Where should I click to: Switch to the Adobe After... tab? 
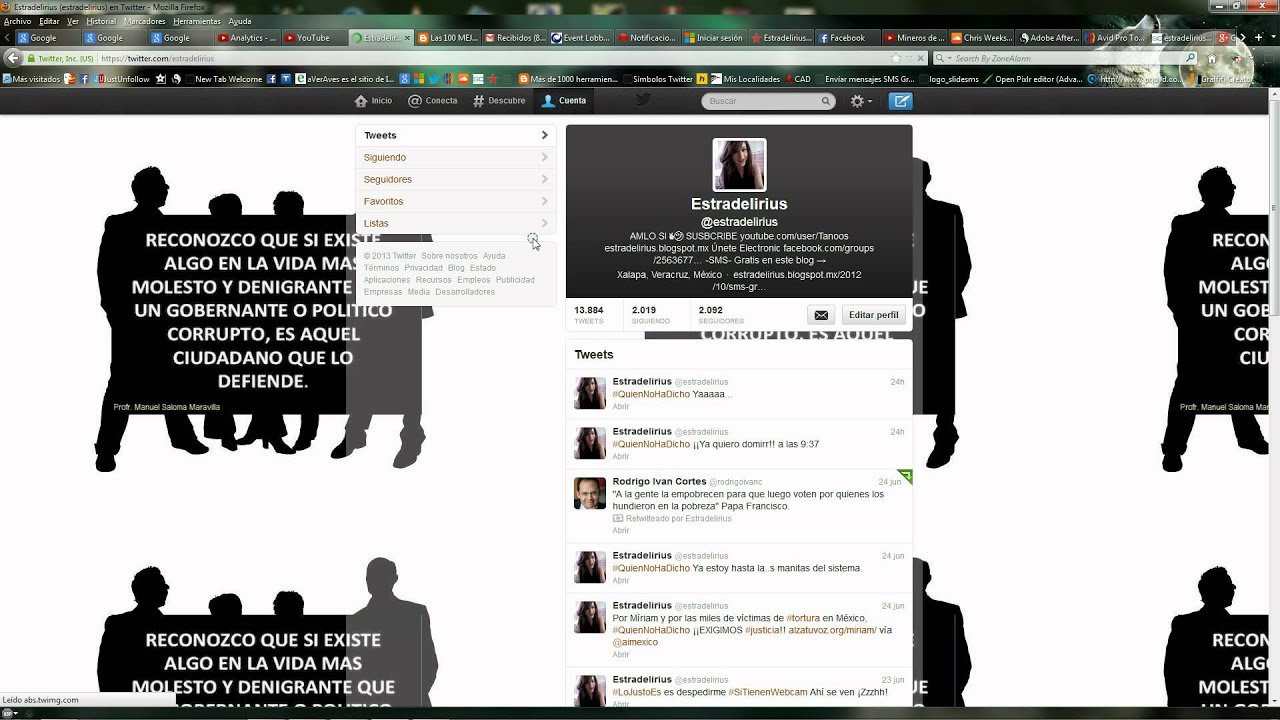(x=1047, y=38)
